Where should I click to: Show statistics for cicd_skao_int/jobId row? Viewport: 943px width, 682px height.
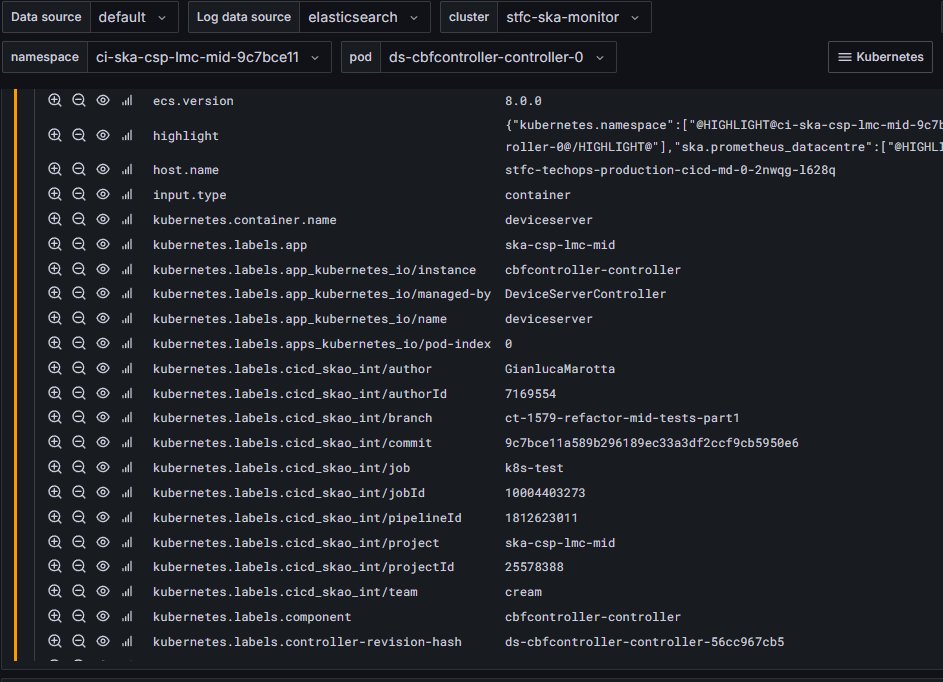coord(127,492)
